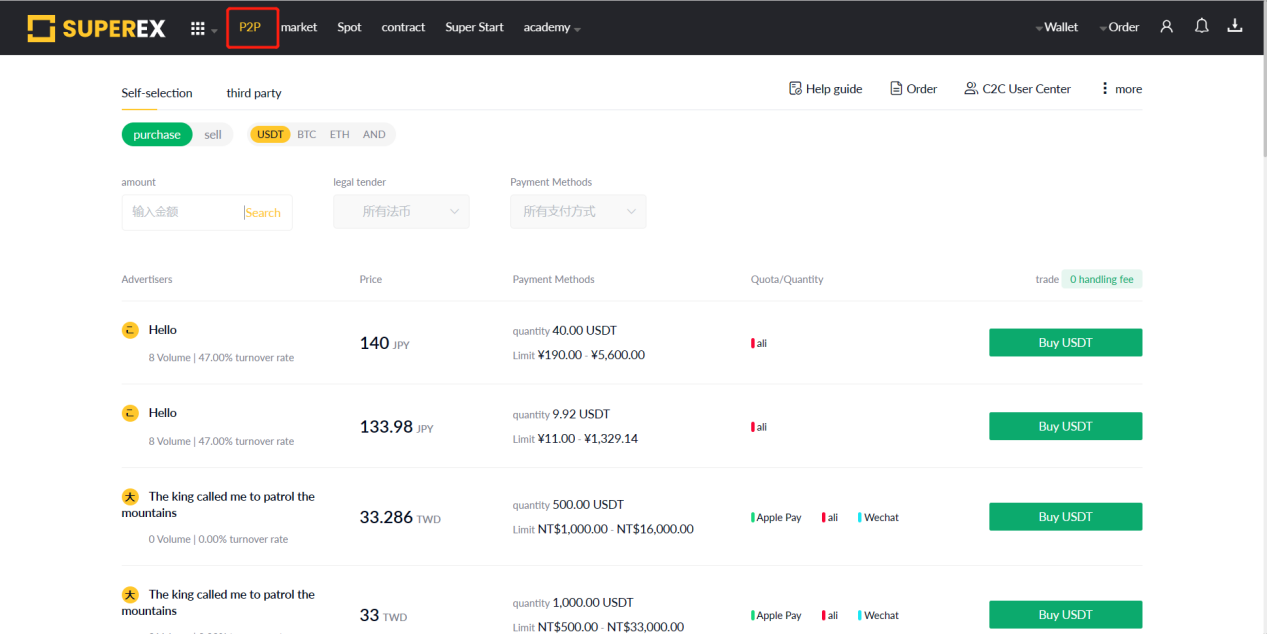This screenshot has height=634, width=1267.
Task: Click Buy USDT for 33.286 TWD offer
Action: (x=1065, y=517)
